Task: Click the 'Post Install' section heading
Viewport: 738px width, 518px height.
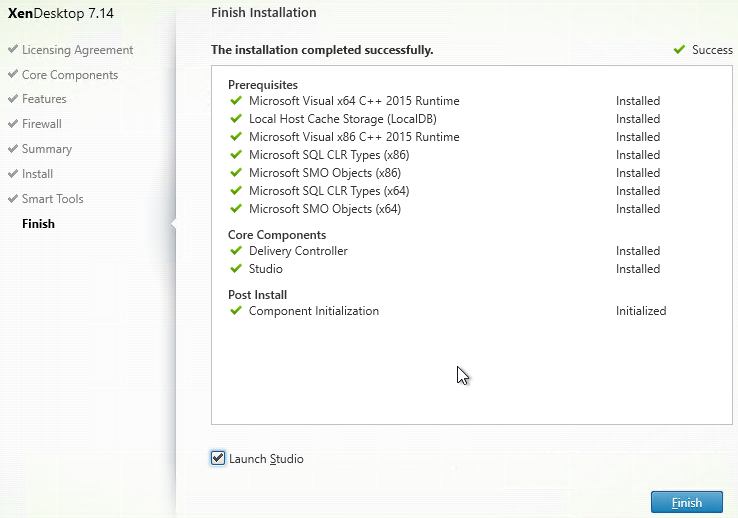Action: (x=257, y=295)
